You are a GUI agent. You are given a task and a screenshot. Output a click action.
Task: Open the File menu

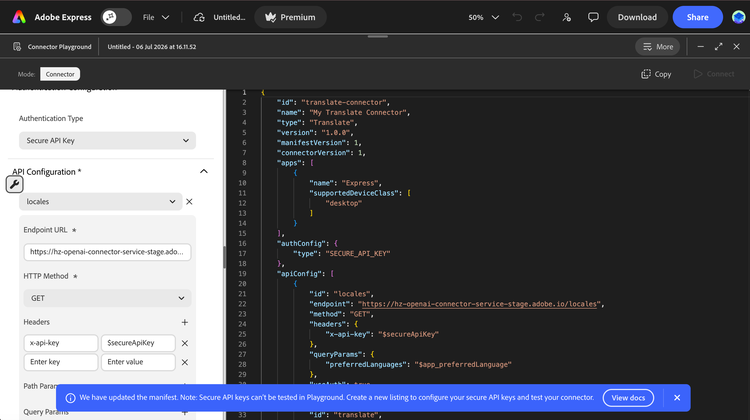click(x=155, y=17)
